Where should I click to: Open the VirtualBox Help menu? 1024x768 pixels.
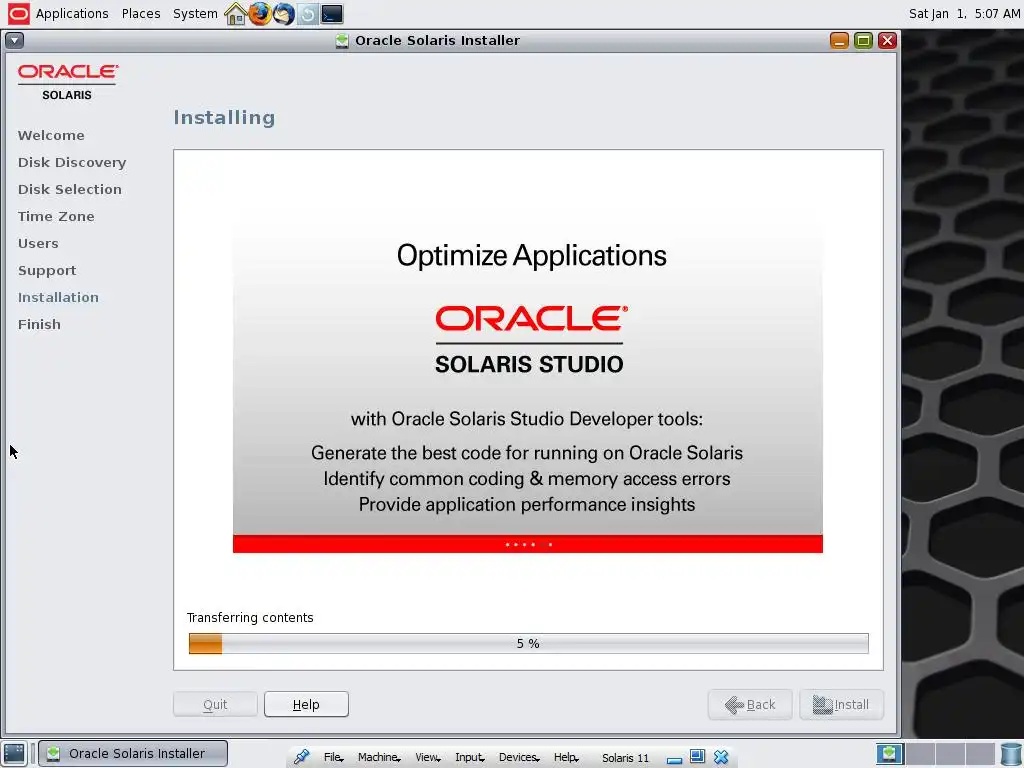566,757
